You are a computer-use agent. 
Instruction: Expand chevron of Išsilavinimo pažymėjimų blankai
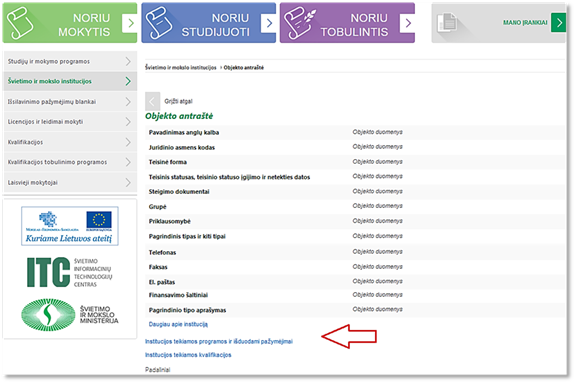coord(128,102)
